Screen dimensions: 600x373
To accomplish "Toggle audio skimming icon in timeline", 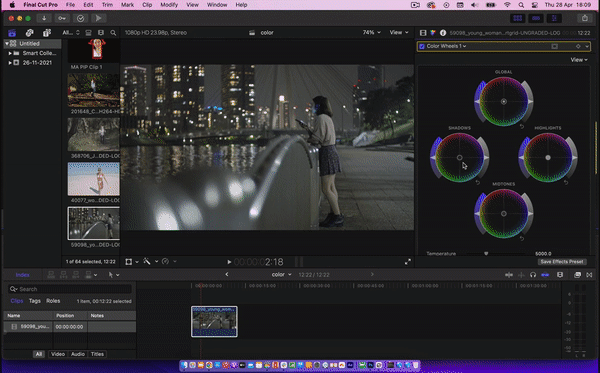I will [521, 275].
